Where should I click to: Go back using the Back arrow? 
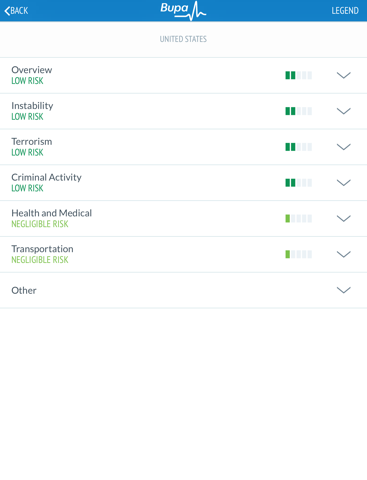16,11
